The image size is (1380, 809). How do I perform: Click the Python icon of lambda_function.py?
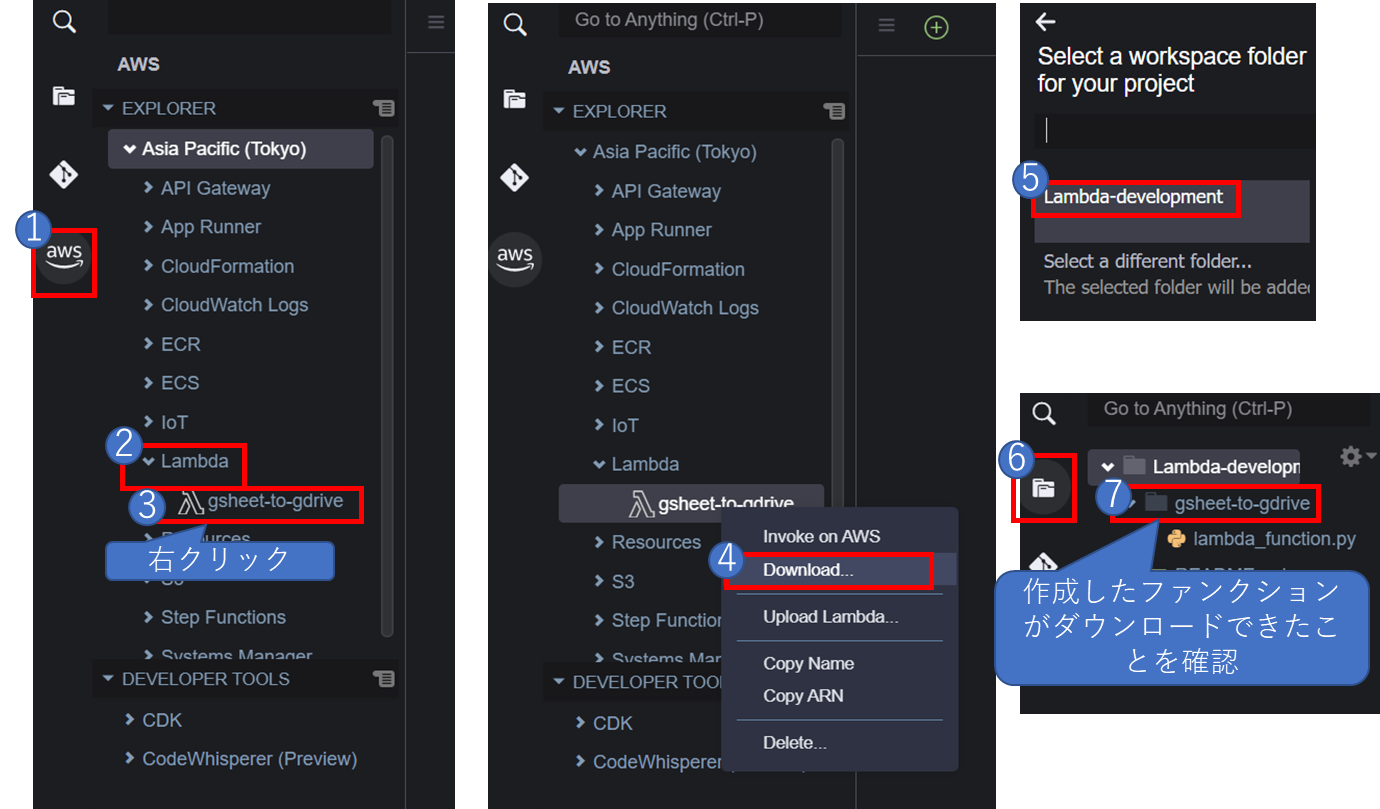pyautogui.click(x=1177, y=539)
